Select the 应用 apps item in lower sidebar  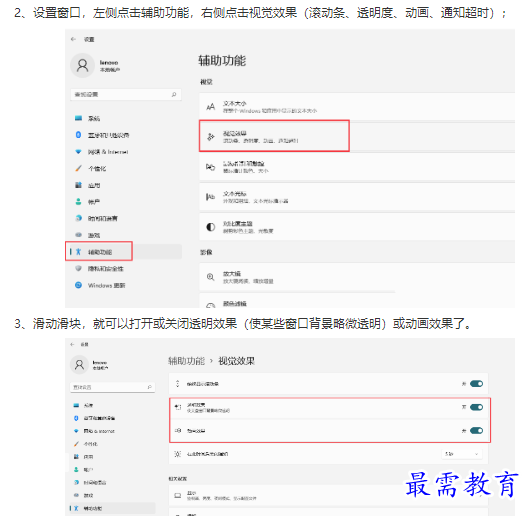tap(112, 457)
